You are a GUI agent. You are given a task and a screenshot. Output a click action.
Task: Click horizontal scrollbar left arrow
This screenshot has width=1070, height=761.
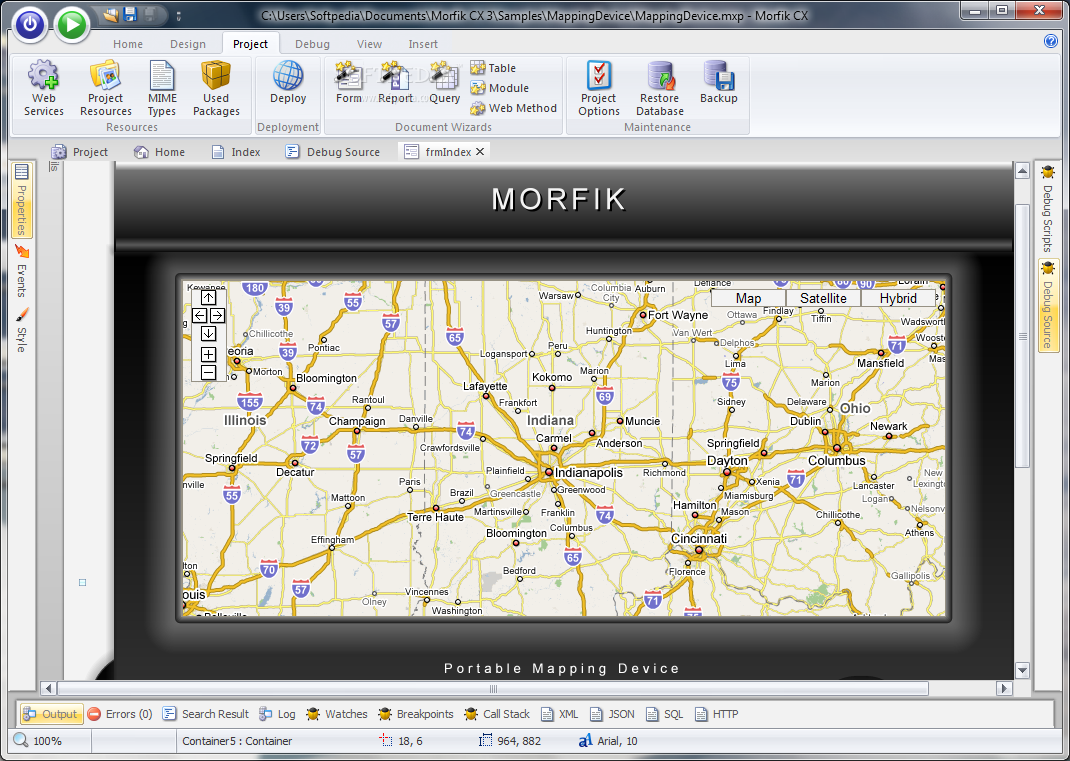click(x=48, y=688)
